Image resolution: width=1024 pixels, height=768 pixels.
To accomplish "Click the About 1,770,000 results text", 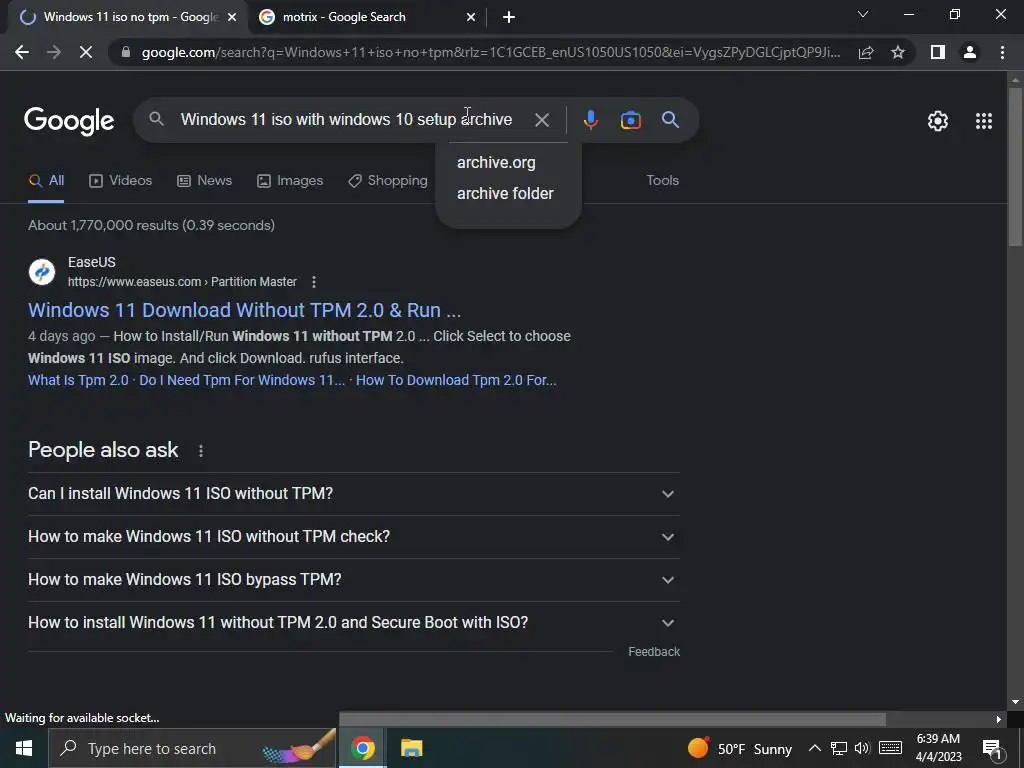I will (x=152, y=225).
